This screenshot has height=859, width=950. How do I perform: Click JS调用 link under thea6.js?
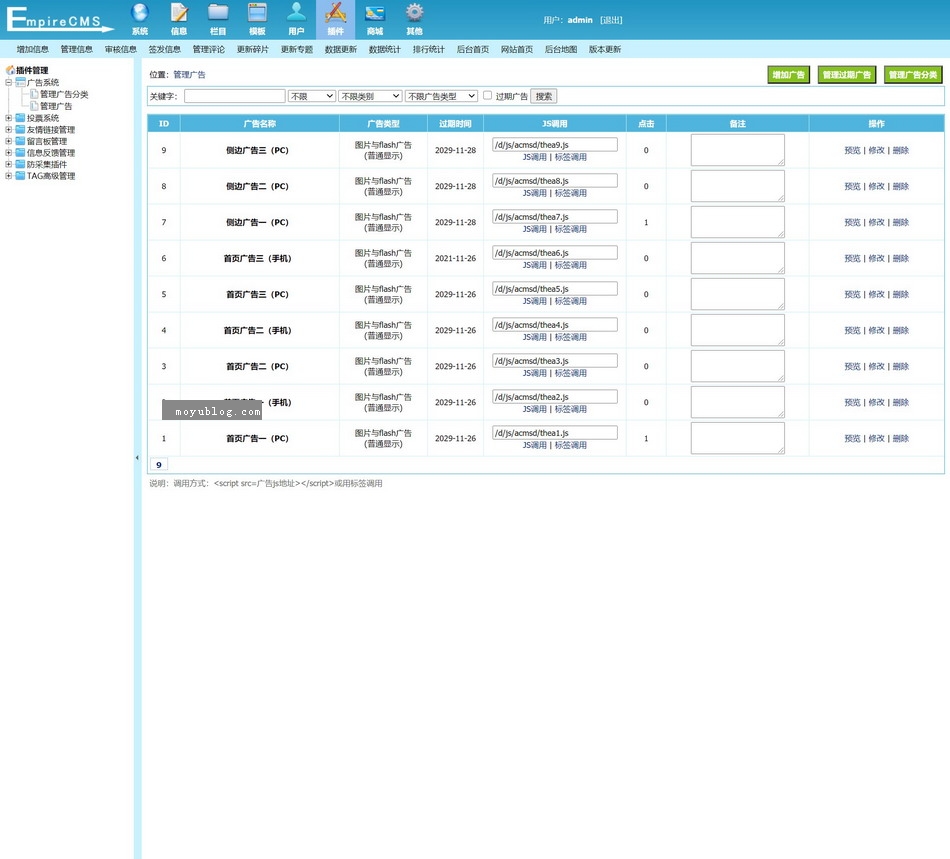[535, 265]
